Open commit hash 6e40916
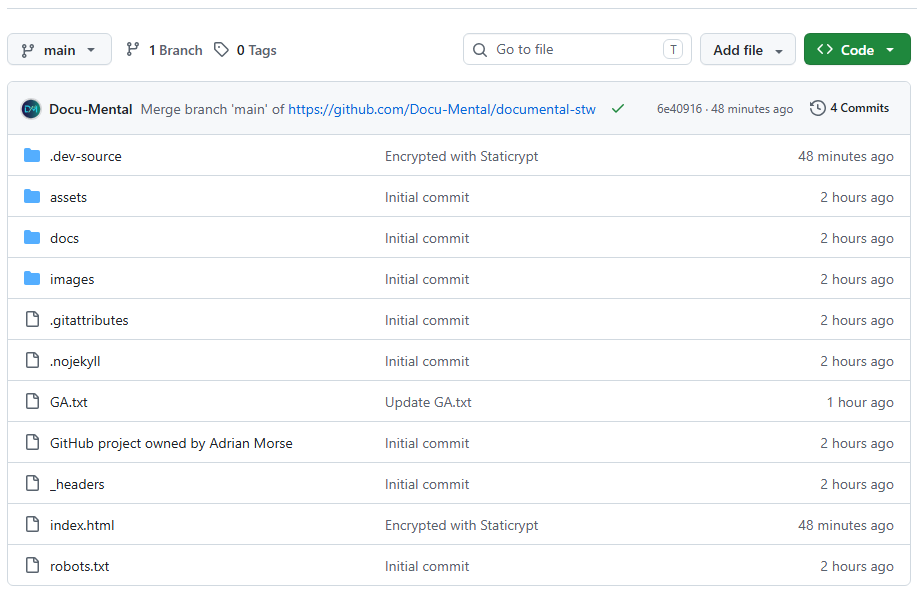Image resolution: width=917 pixels, height=595 pixels. (x=679, y=109)
